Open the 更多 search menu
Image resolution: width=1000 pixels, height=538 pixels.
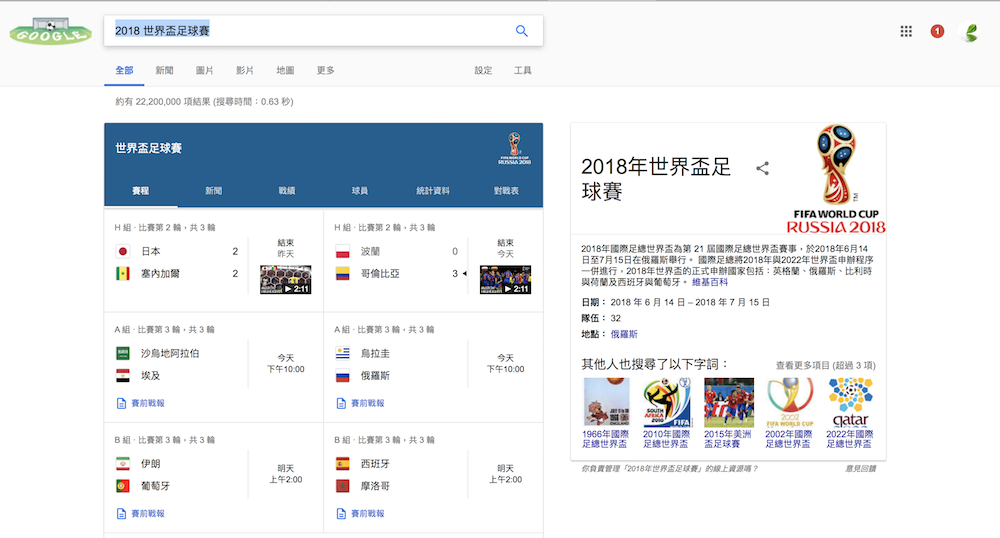325,70
